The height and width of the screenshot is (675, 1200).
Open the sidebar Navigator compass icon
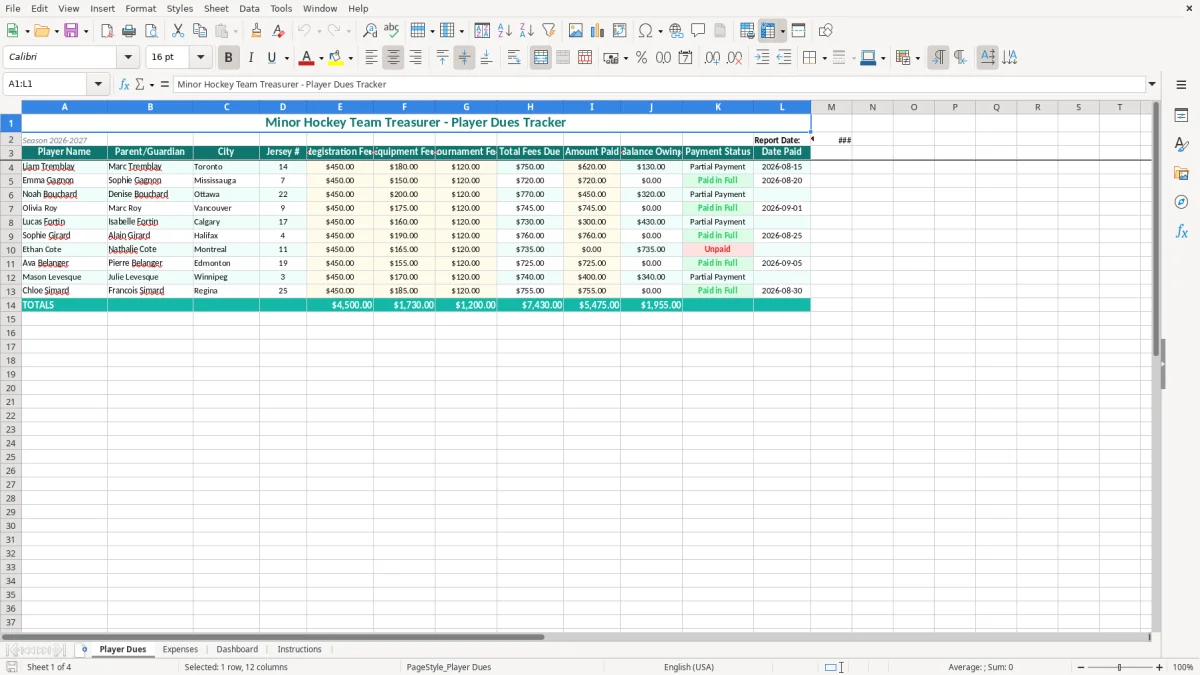(x=1181, y=202)
